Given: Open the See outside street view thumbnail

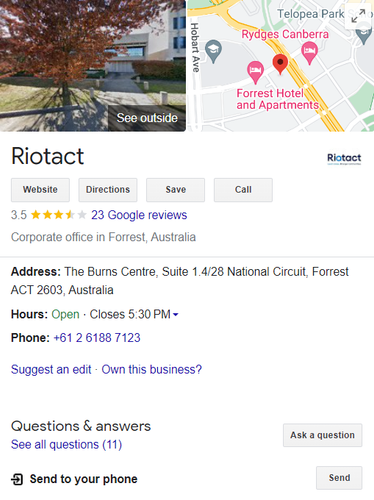Looking at the screenshot, I should point(93,66).
